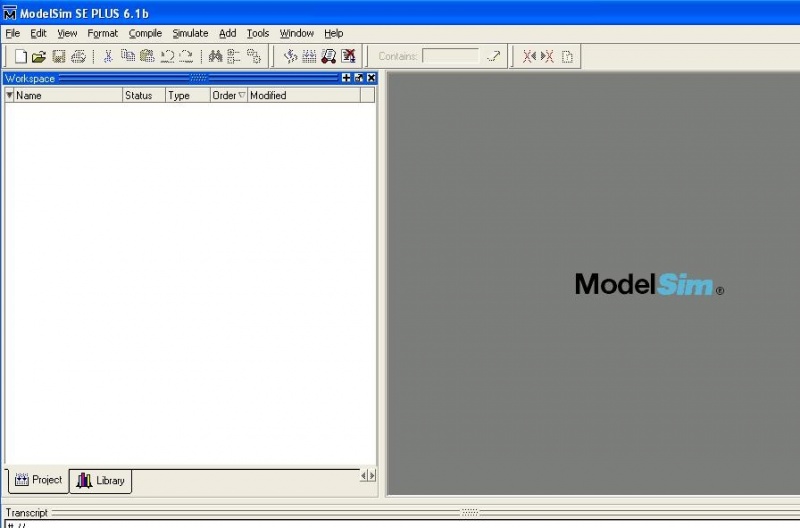Close the Workspace pane
The width and height of the screenshot is (800, 528).
point(371,78)
